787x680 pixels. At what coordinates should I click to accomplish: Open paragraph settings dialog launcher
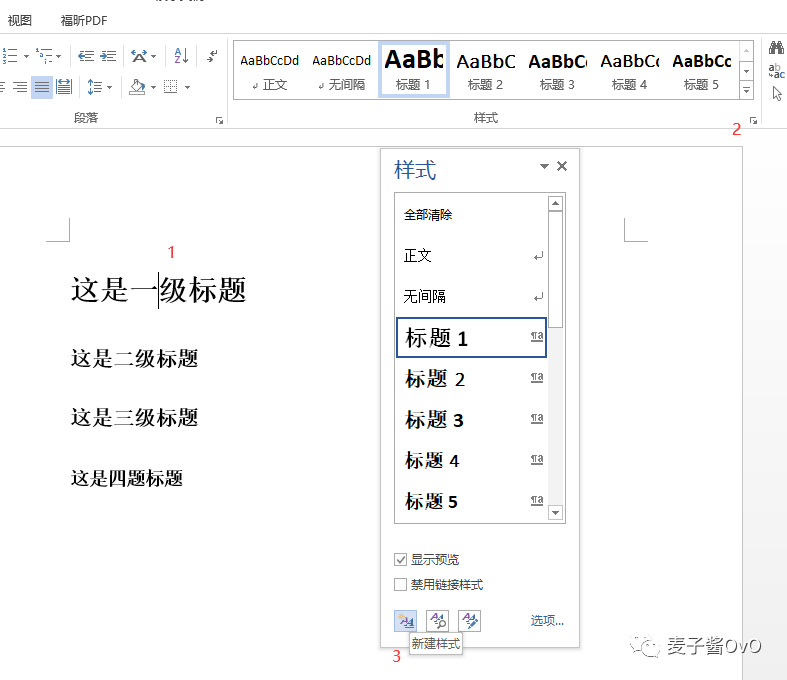(219, 120)
